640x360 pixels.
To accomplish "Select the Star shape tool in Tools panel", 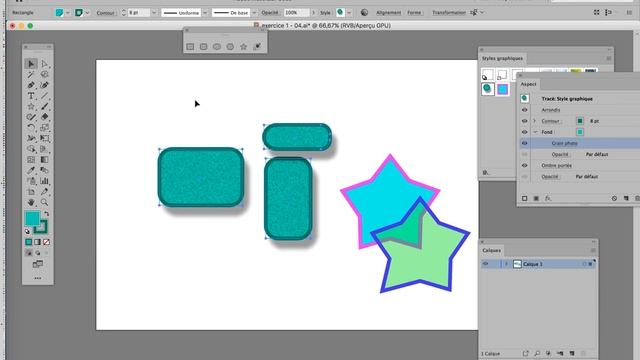I will click(31, 106).
